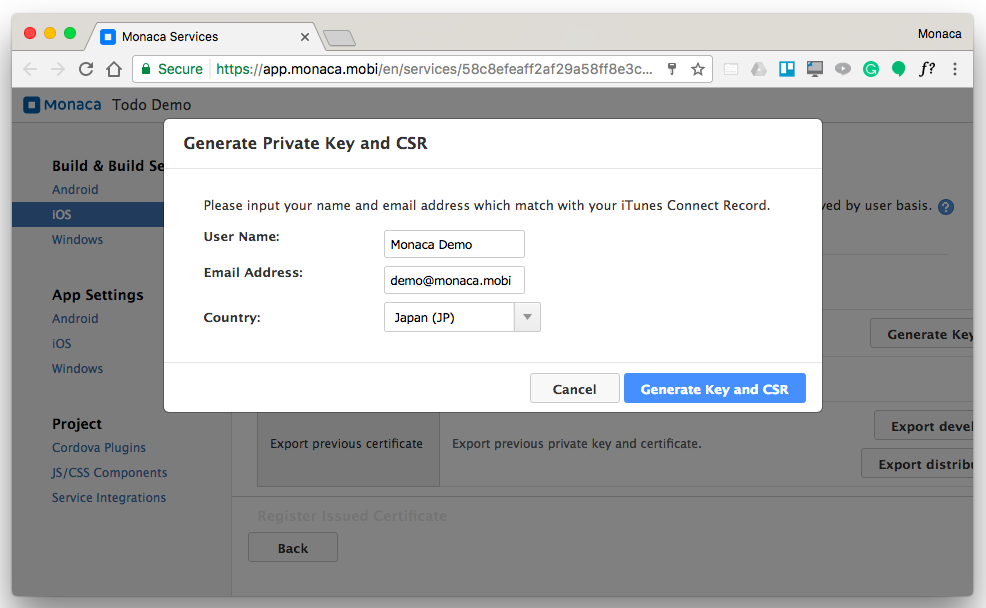Click the blue help question mark icon

point(945,207)
